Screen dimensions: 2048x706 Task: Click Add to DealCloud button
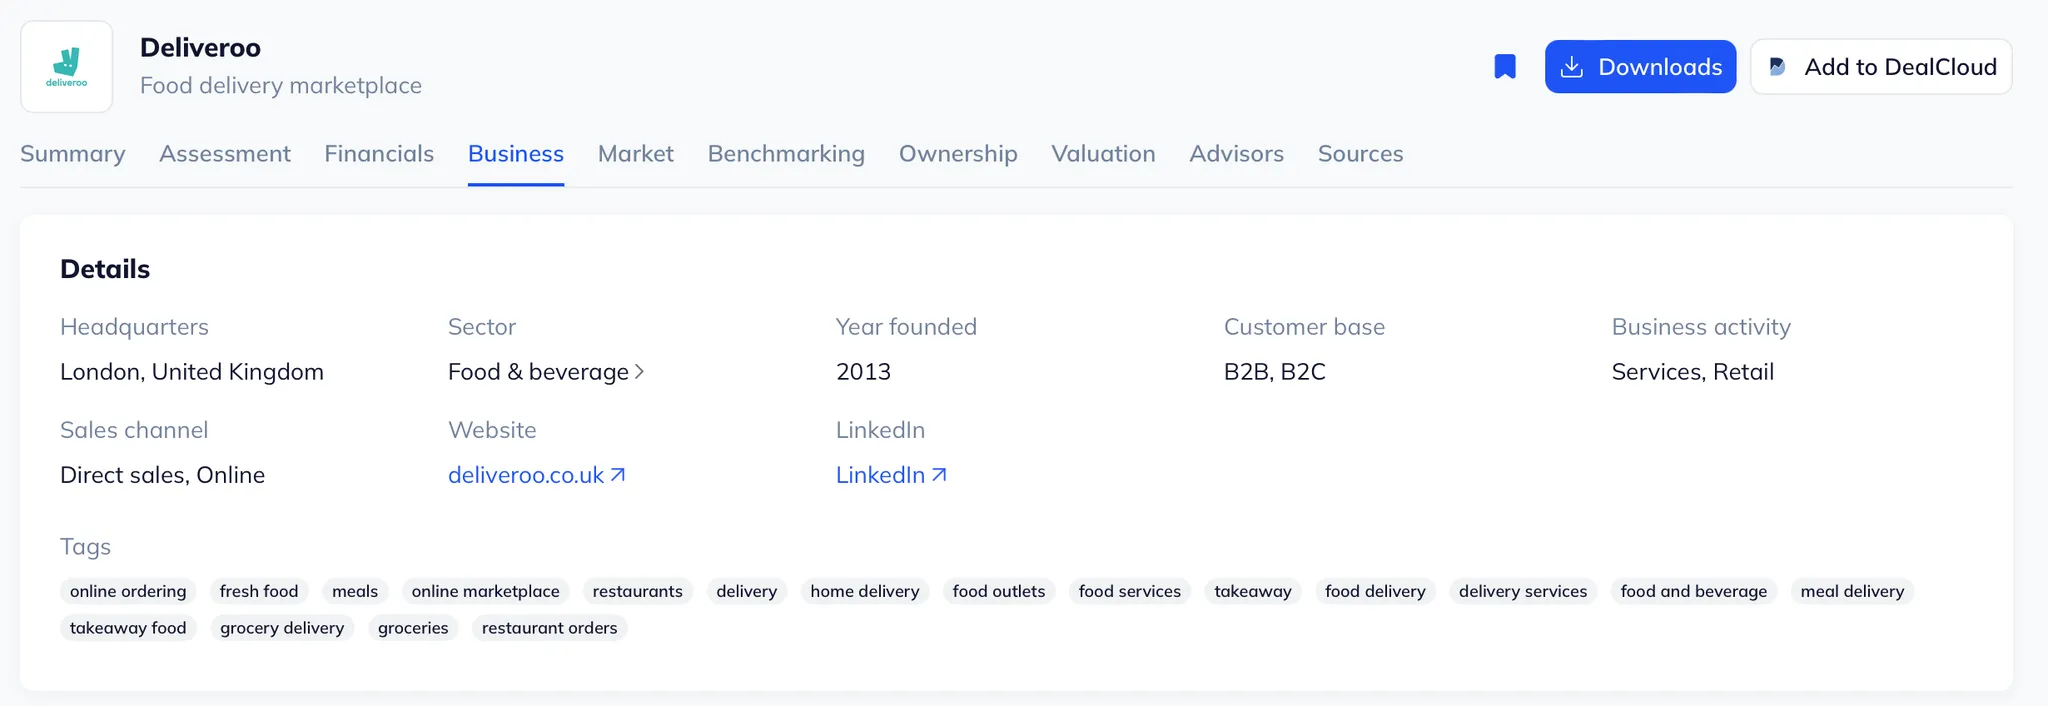pyautogui.click(x=1881, y=67)
